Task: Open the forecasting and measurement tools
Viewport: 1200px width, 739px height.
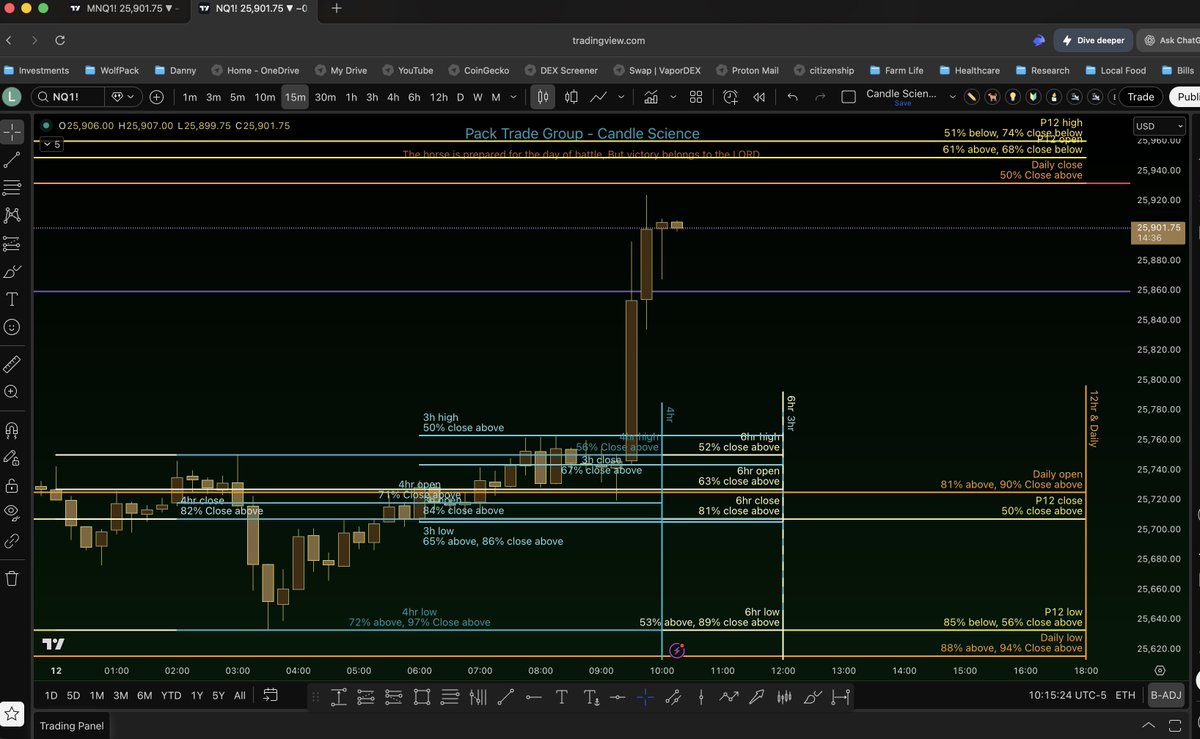Action: point(12,243)
